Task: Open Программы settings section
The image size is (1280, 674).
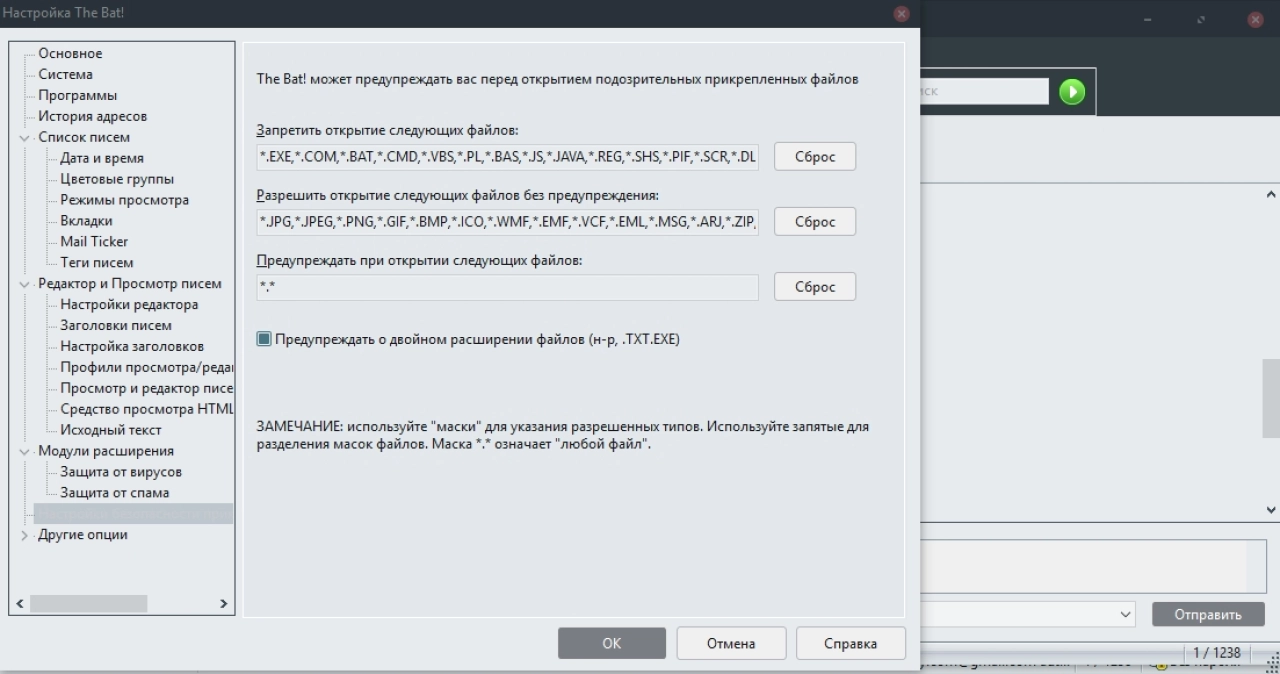Action: coord(77,96)
